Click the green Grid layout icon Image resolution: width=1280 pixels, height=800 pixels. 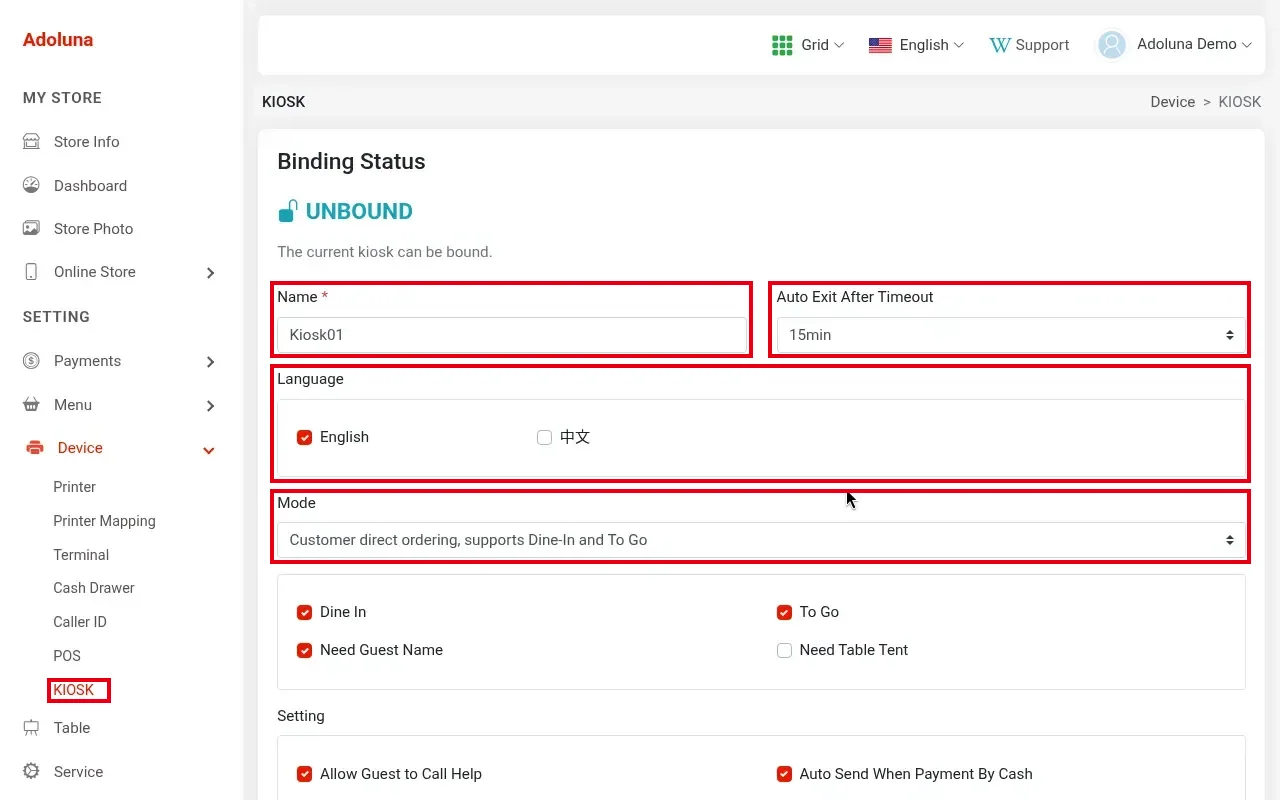[x=782, y=45]
